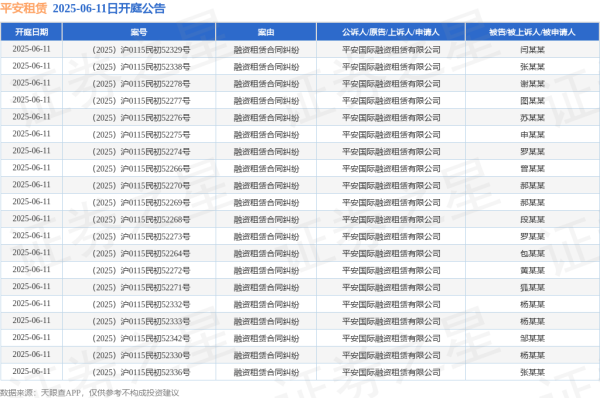Image resolution: width=600 pixels, height=398 pixels.
Task: Click 融资租赁合同纠纷 in case 52264 row
Action: (x=266, y=253)
